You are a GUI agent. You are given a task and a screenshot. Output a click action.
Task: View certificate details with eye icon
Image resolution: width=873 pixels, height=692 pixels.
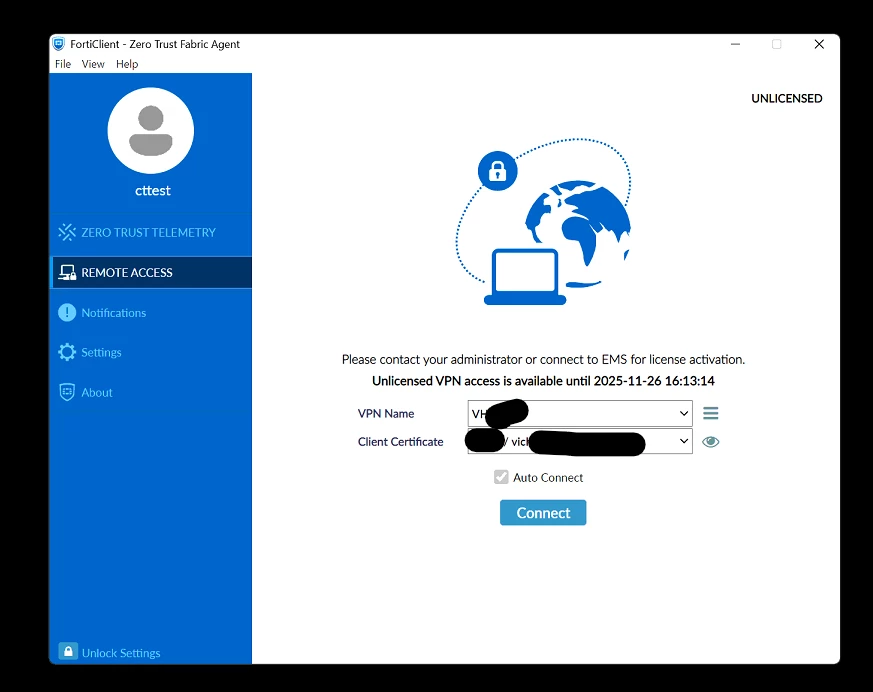[x=710, y=442]
